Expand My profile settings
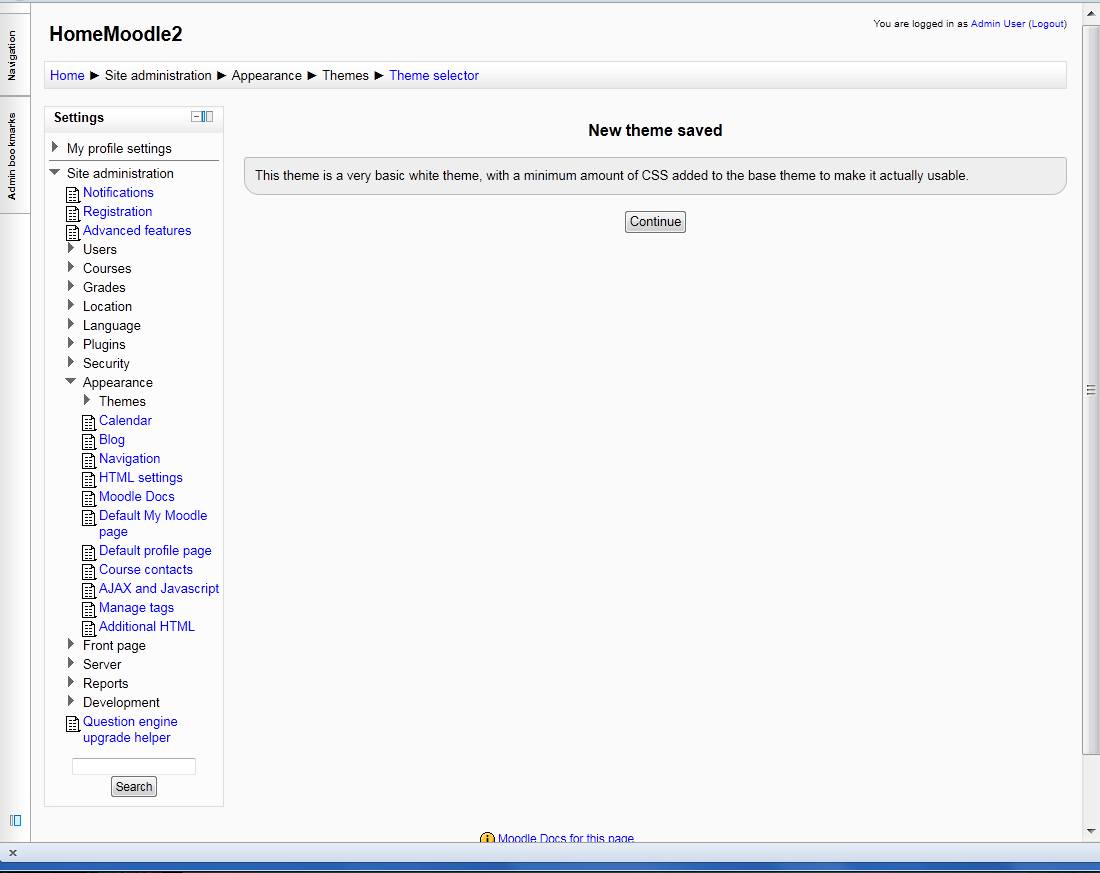The width and height of the screenshot is (1100, 873). click(x=55, y=147)
